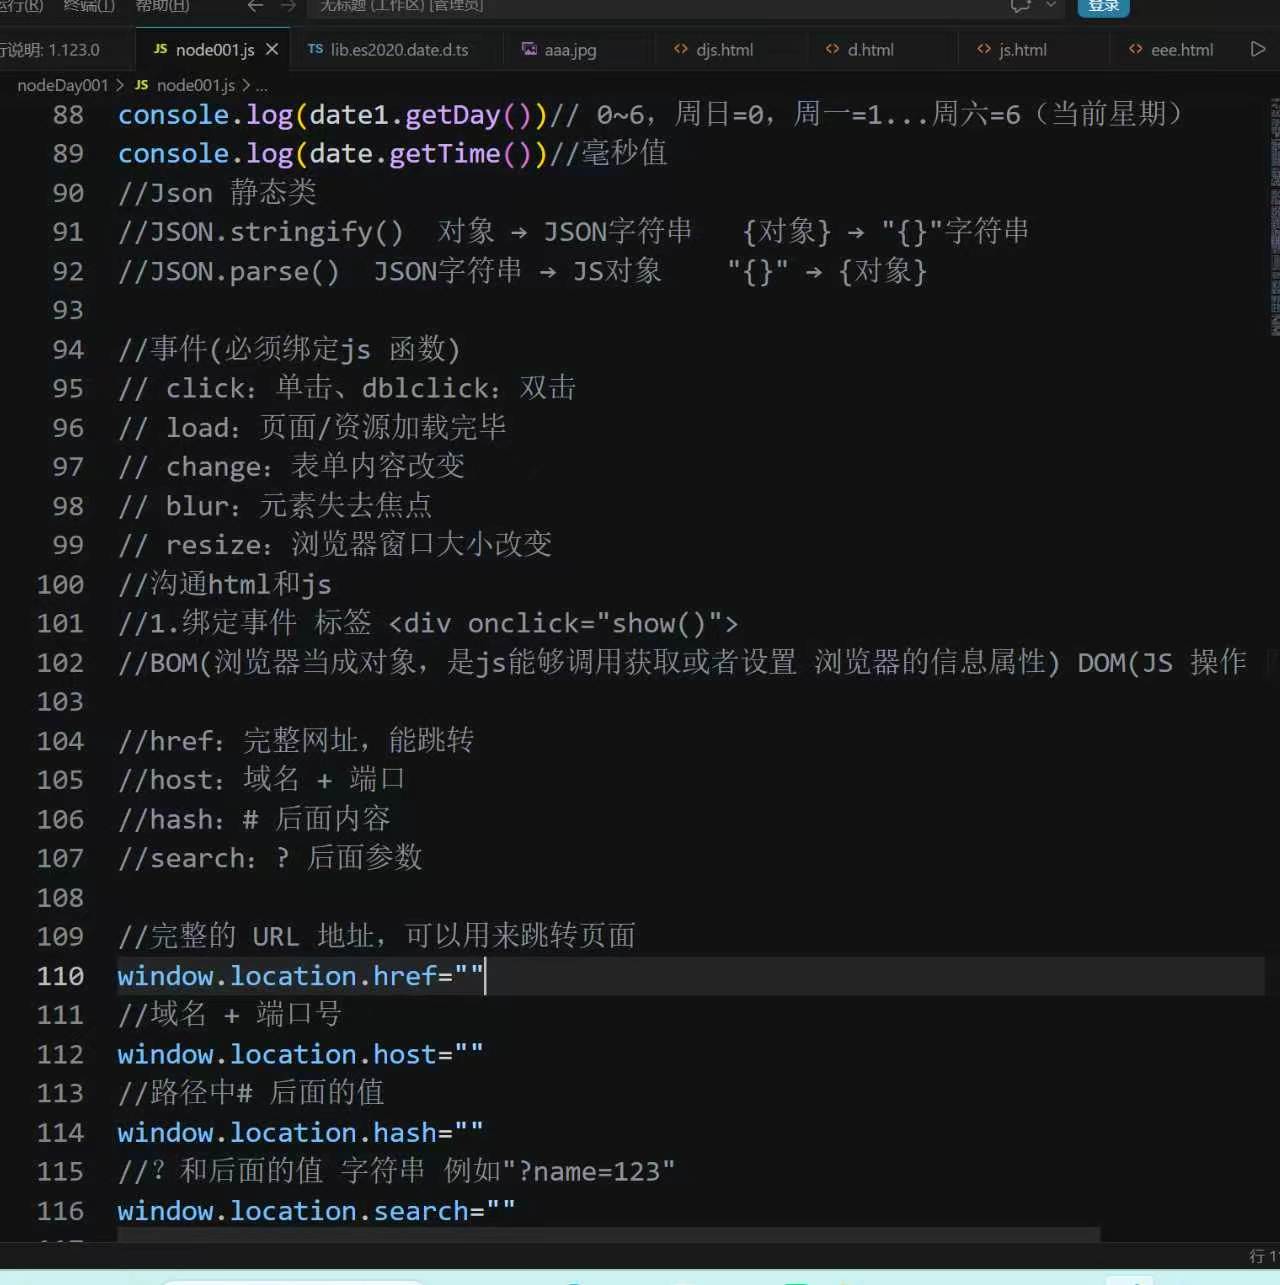The width and height of the screenshot is (1280, 1285).
Task: Open the 帮助(H) menu
Action: (162, 6)
